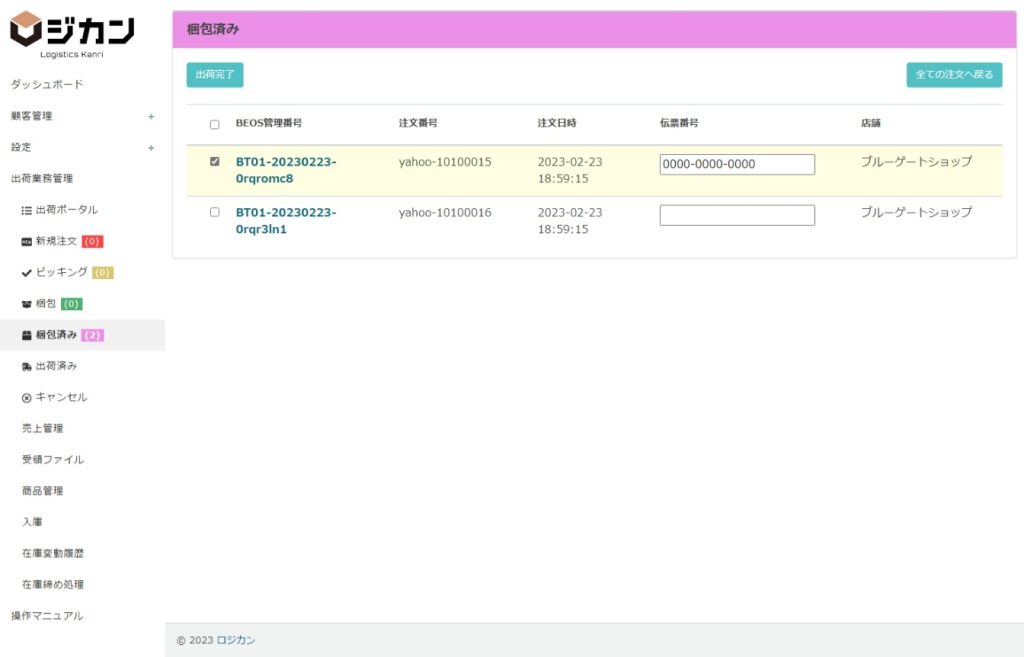The height and width of the screenshot is (657, 1024).
Task: Uncheck the yahoo-10100015 order checkbox
Action: (x=214, y=161)
